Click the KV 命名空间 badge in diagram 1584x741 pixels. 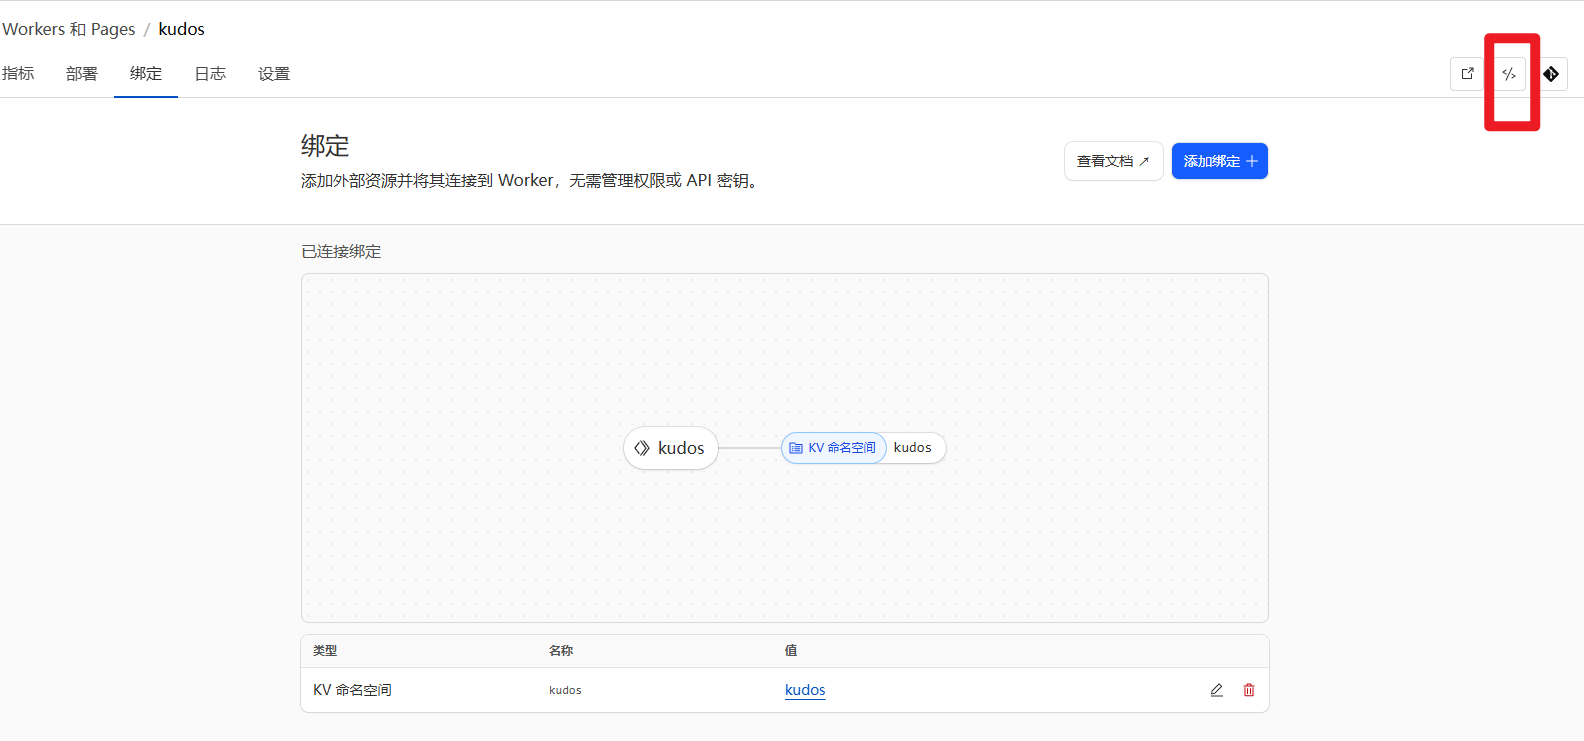point(834,448)
